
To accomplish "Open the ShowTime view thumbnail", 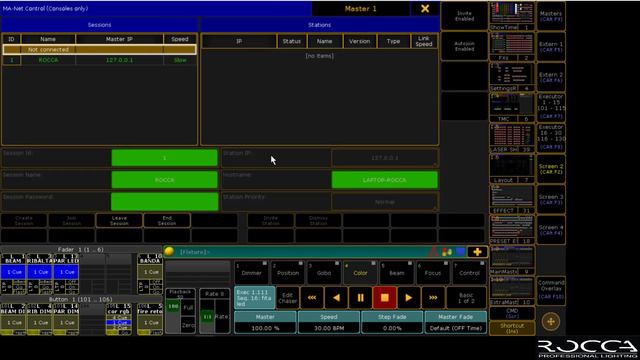I will (512, 16).
